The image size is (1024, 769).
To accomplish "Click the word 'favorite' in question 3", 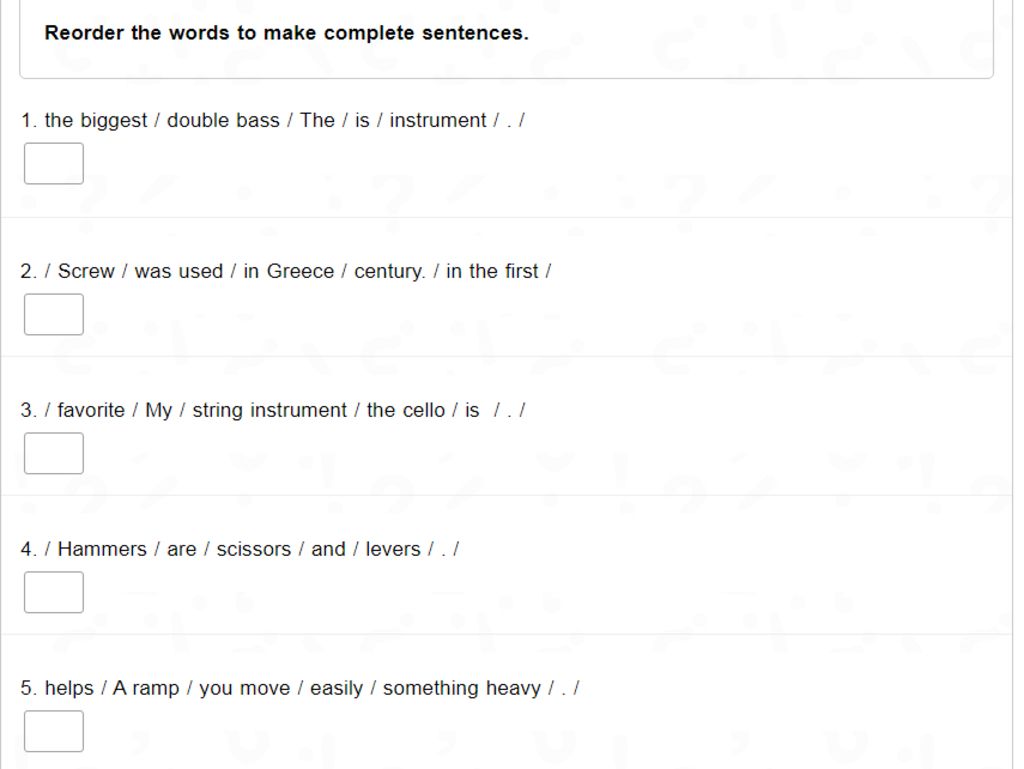I will point(91,410).
